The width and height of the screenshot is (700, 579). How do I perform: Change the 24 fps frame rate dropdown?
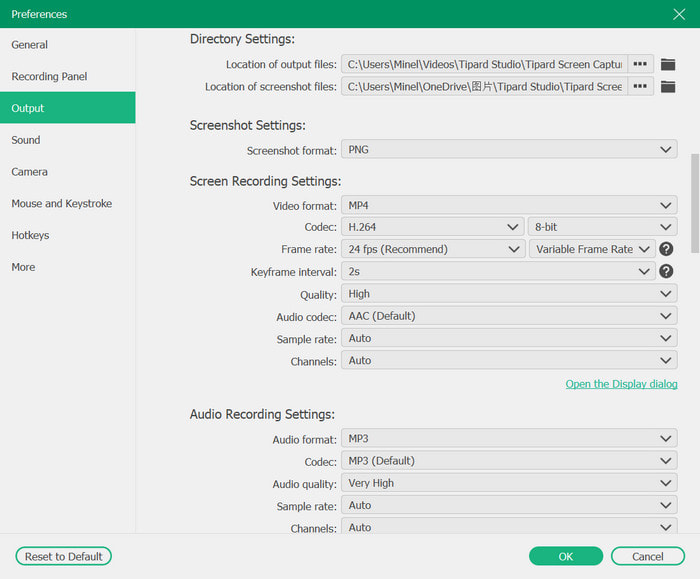tap(432, 249)
